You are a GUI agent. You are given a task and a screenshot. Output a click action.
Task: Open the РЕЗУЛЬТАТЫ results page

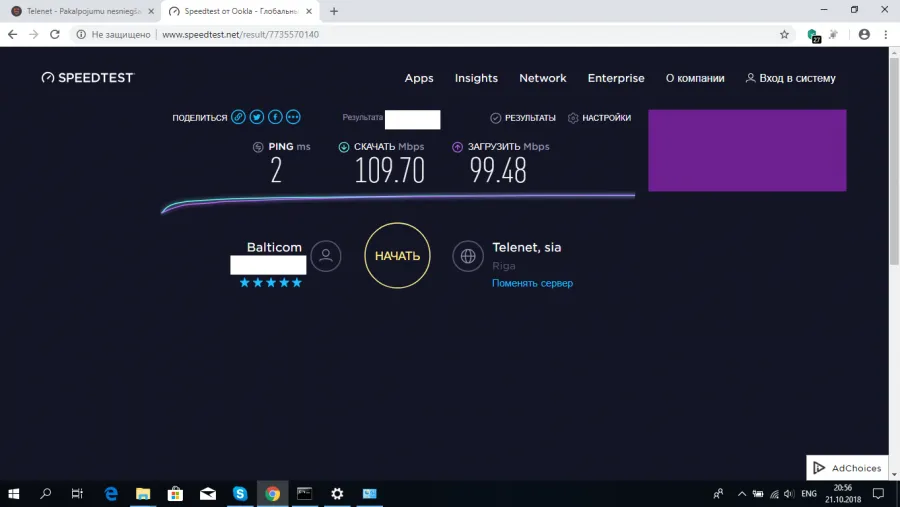(x=523, y=118)
